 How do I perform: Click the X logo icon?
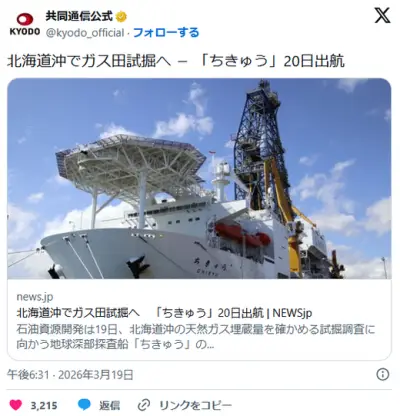tap(382, 15)
